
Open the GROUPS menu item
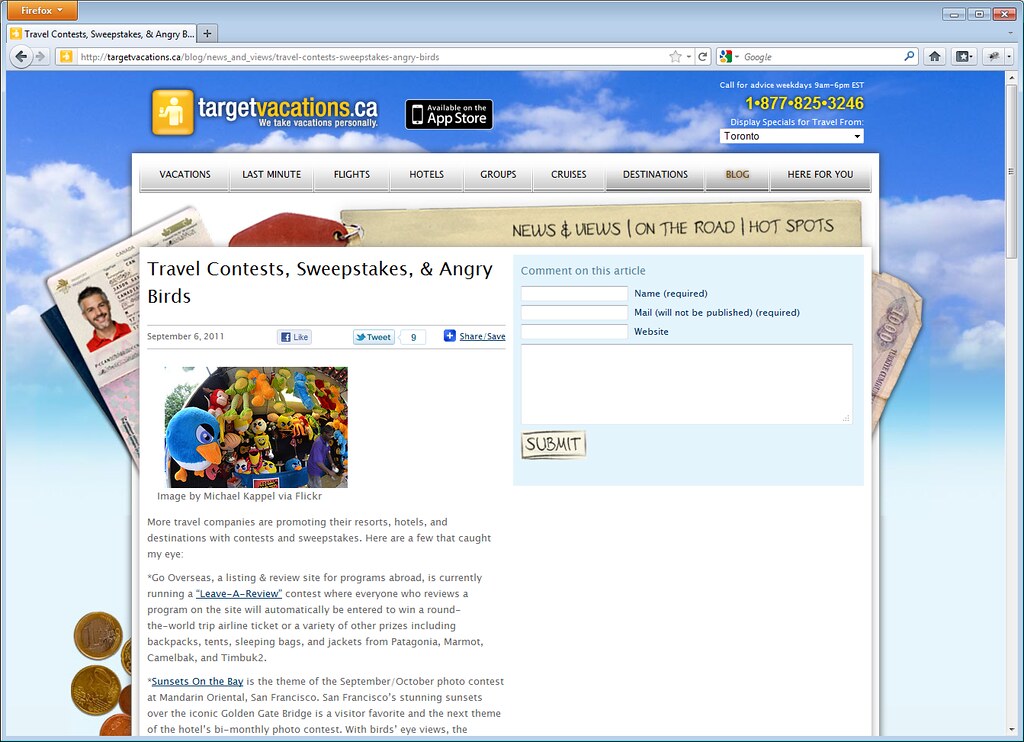coord(498,175)
